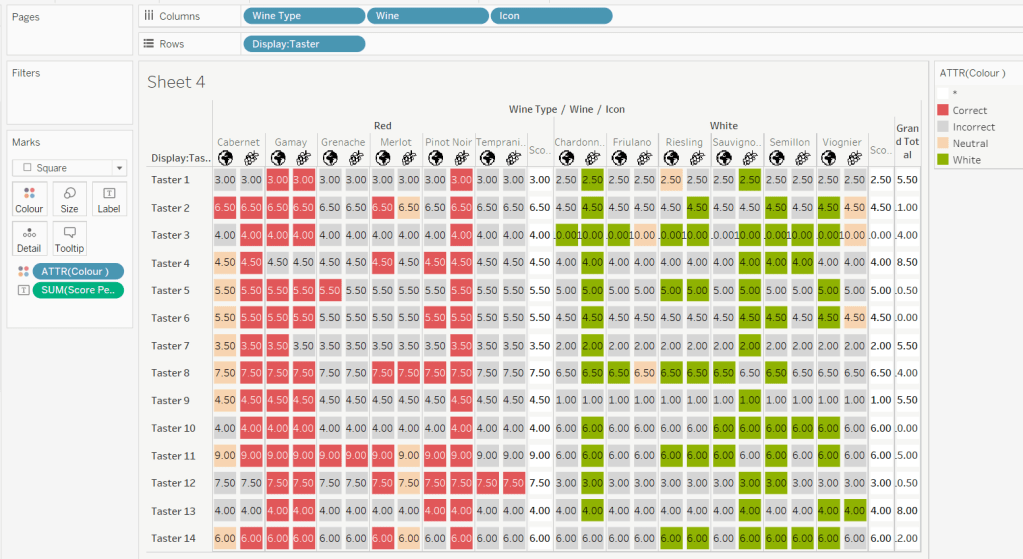This screenshot has width=1023, height=559.
Task: Open the Colour marks card
Action: [x=29, y=199]
